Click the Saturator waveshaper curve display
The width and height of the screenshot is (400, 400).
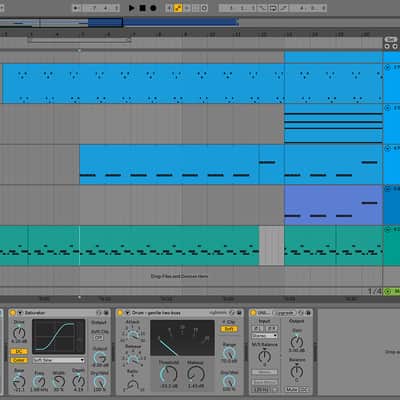tap(59, 336)
